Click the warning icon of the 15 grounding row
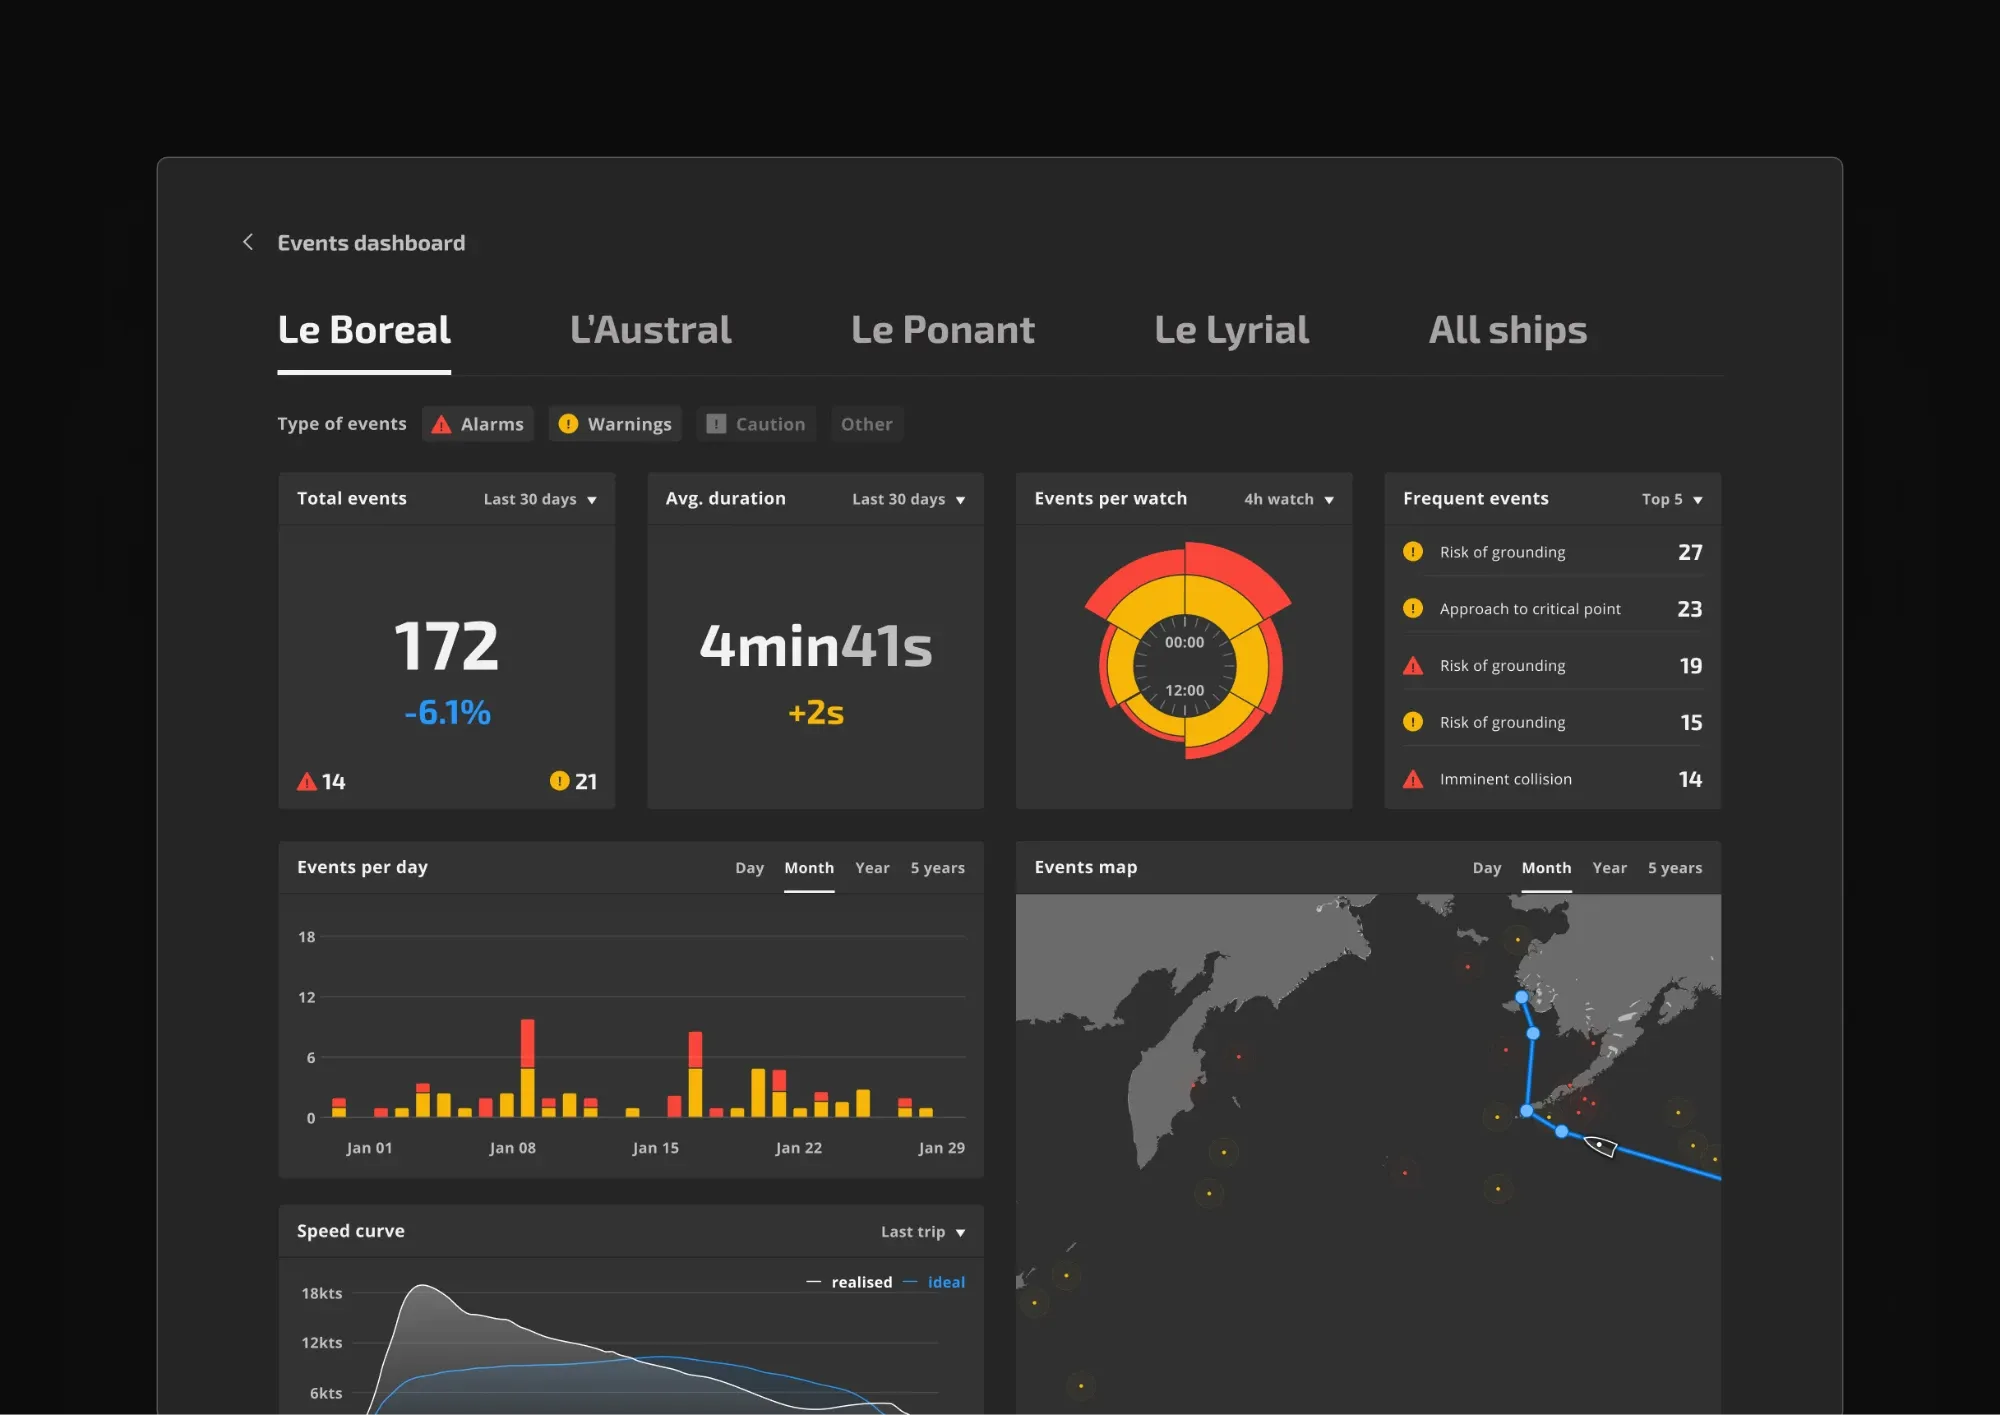This screenshot has width=2000, height=1415. point(1413,722)
